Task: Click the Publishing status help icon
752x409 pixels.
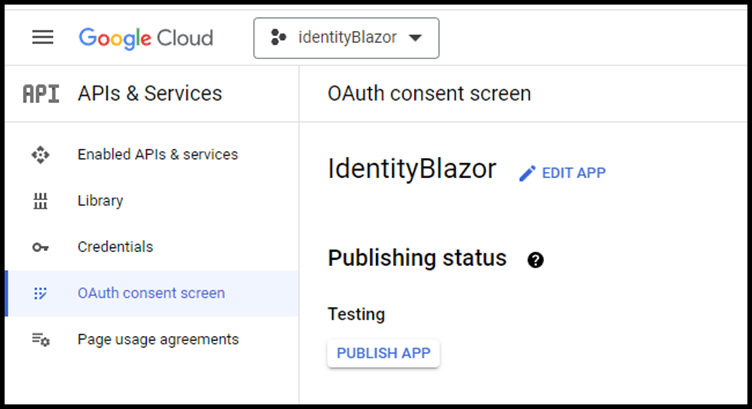Action: [x=535, y=260]
